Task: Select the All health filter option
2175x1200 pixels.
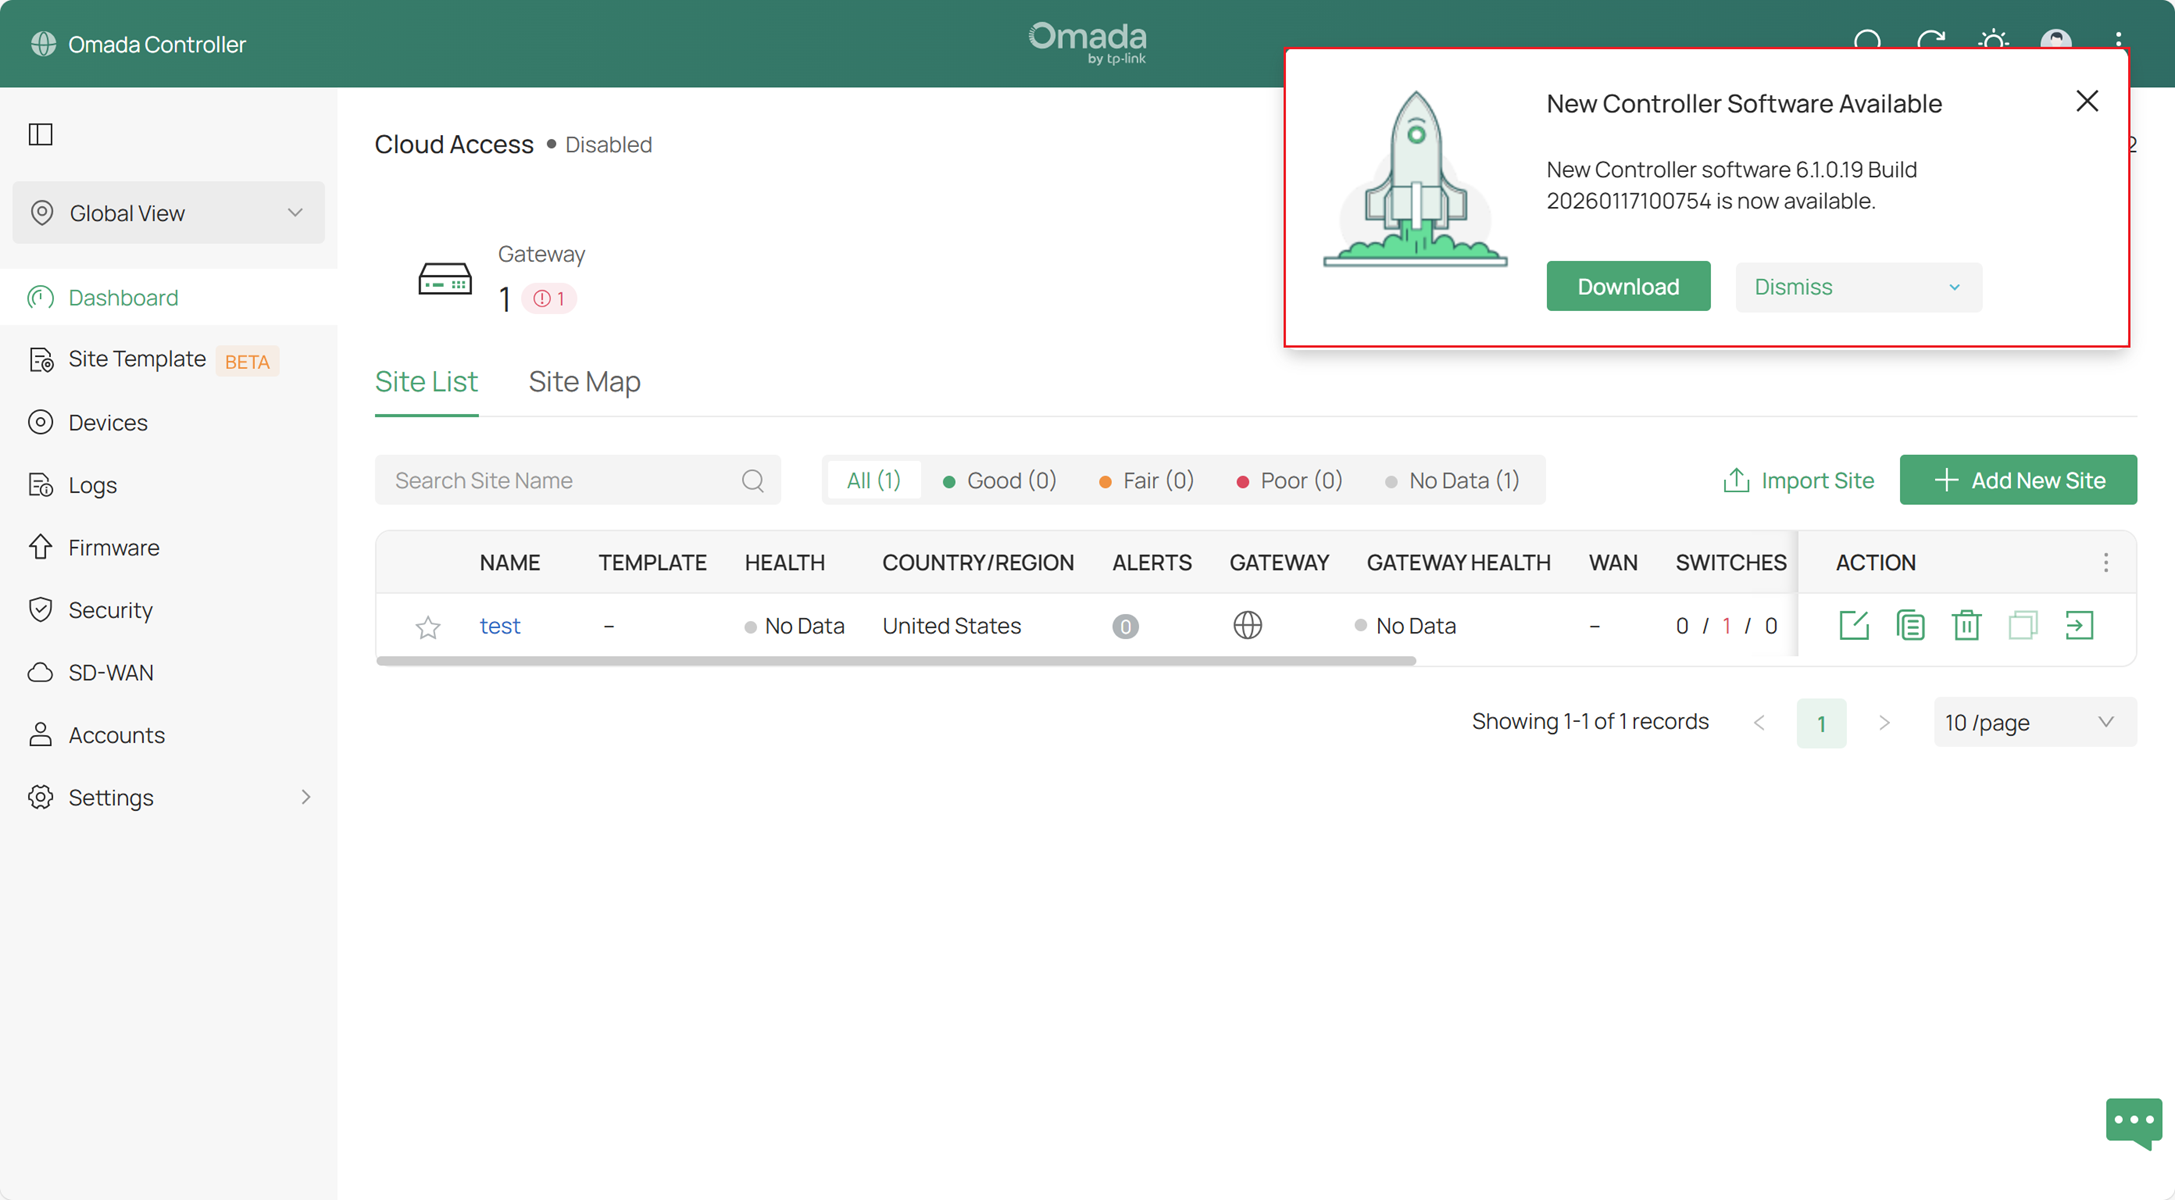Action: 873,480
